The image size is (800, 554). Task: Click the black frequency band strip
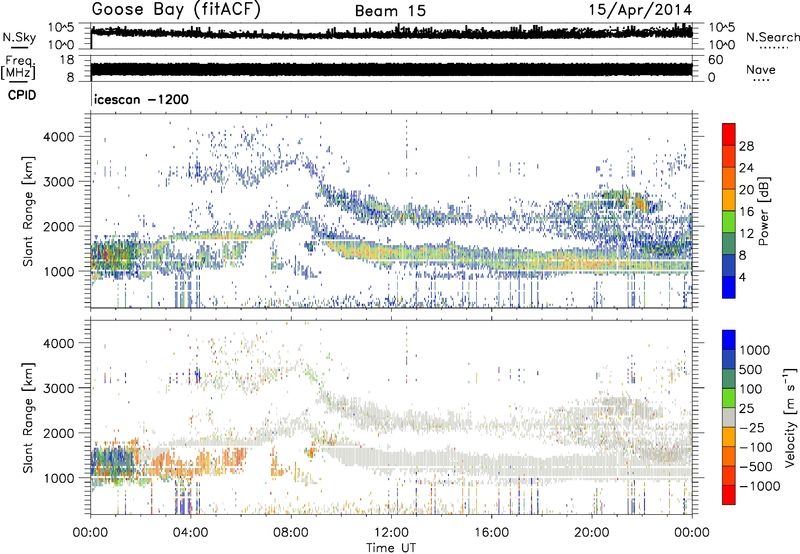point(391,69)
